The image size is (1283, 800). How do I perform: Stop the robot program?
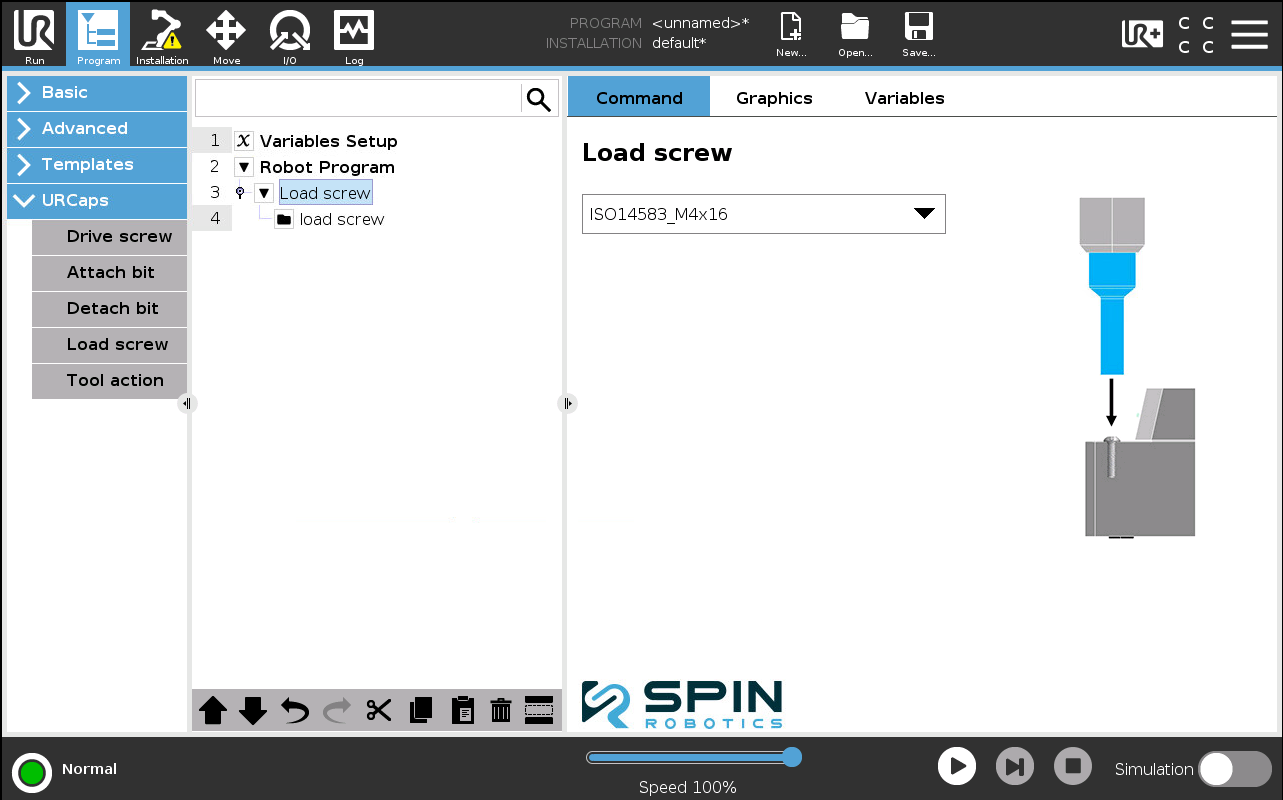[1073, 767]
